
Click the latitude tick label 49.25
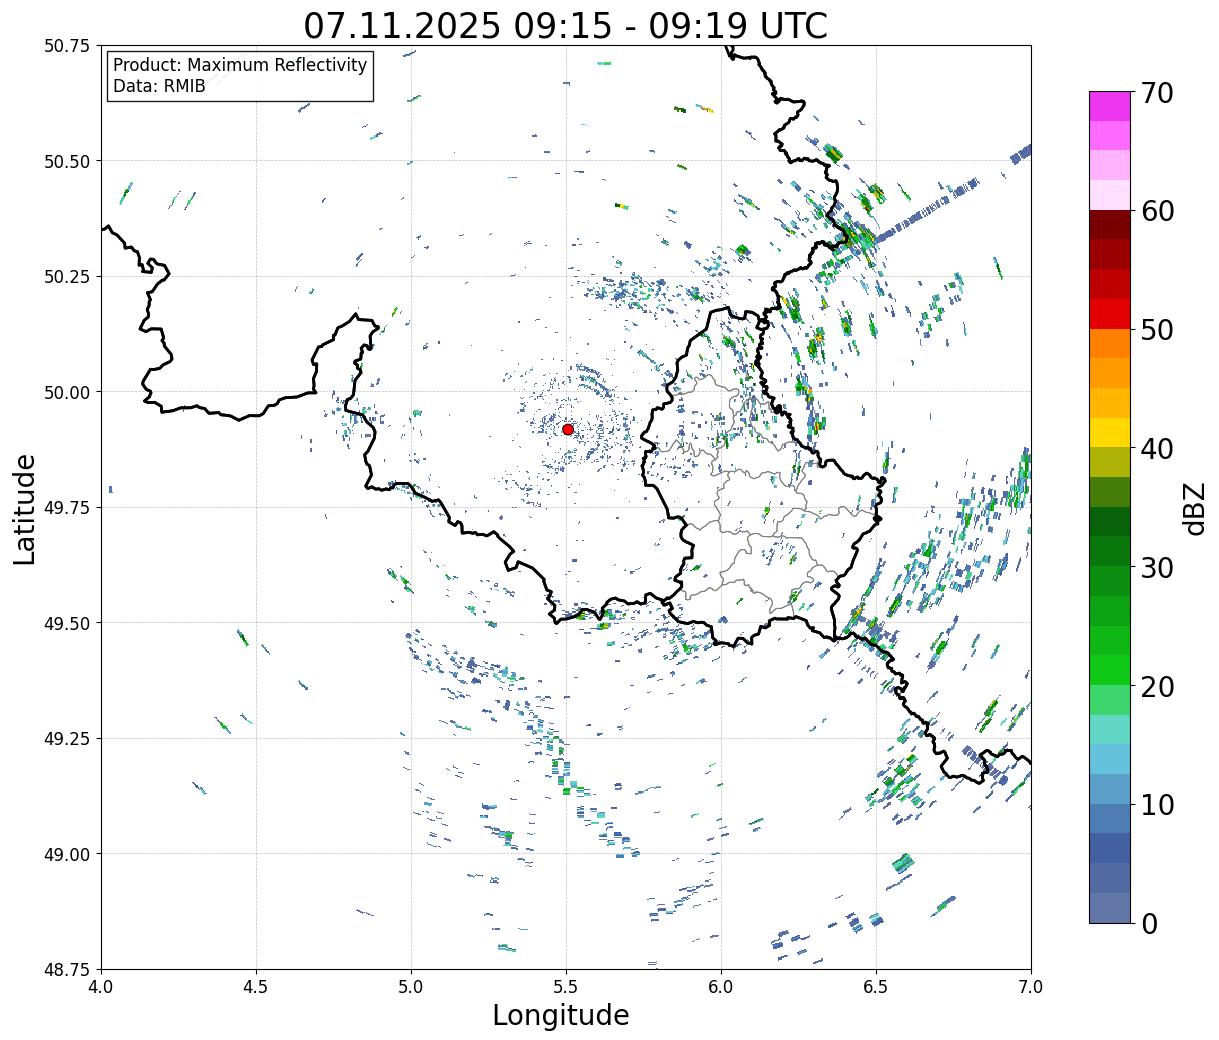coord(67,739)
